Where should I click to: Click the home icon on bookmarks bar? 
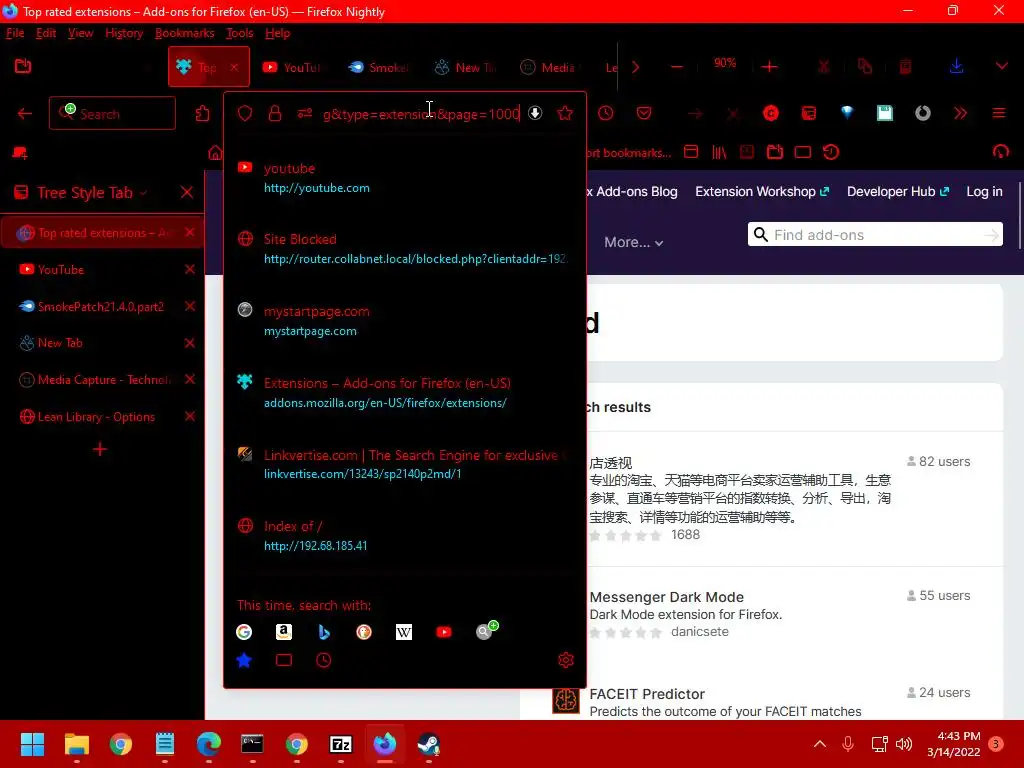click(x=215, y=153)
